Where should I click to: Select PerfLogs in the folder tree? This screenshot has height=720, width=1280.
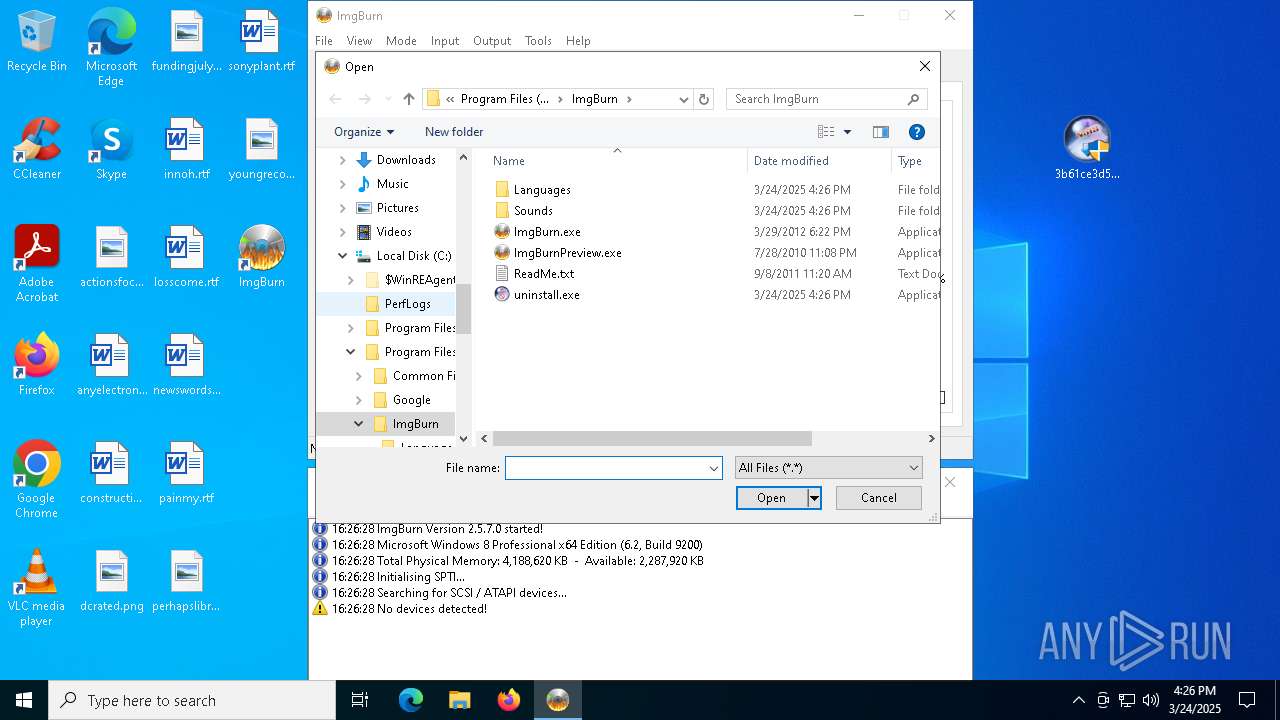coord(408,304)
